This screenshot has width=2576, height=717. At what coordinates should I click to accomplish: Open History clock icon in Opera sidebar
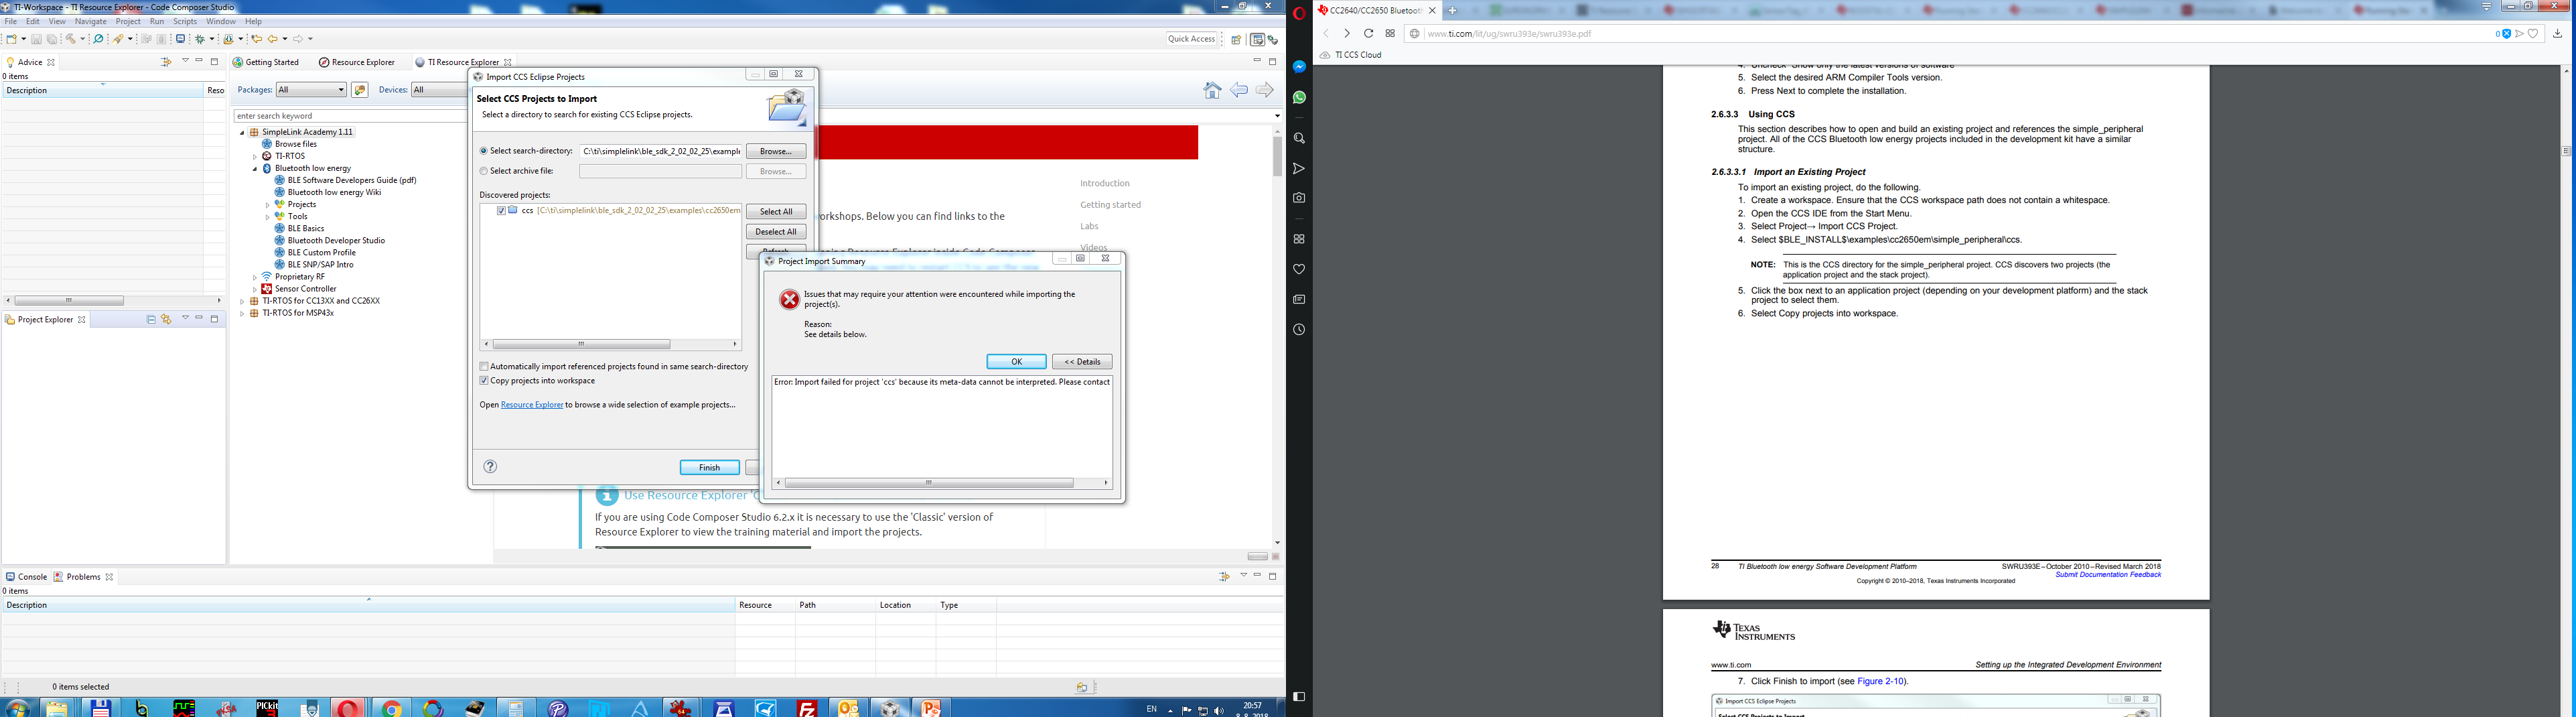(x=1299, y=330)
